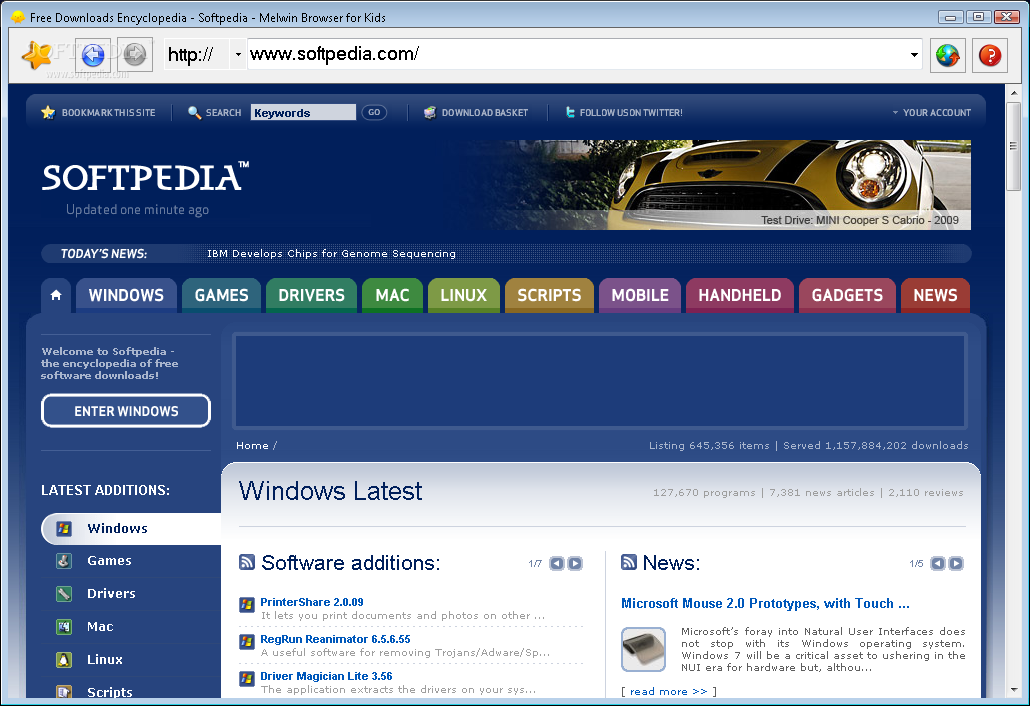Screen dimensions: 1030x706
Task: Click the Softpedia logo
Action: coord(145,177)
